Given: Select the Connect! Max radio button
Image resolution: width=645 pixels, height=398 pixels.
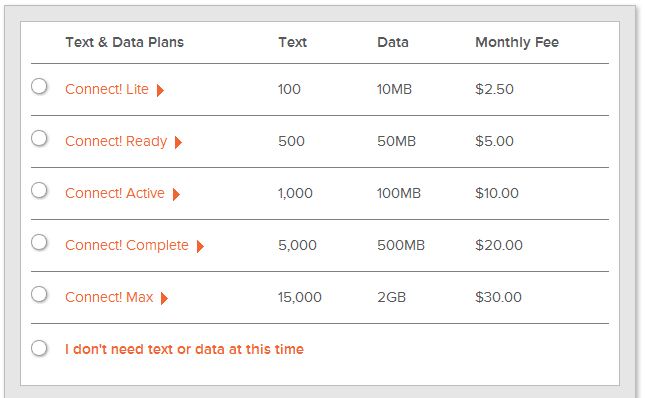Looking at the screenshot, I should point(39,294).
